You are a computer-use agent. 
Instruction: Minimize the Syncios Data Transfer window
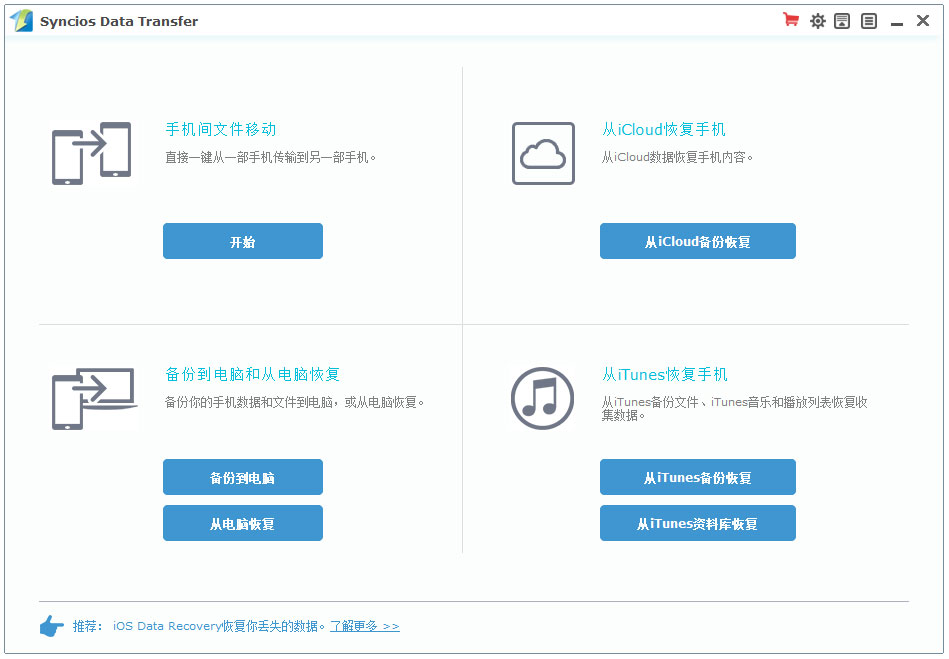(897, 24)
